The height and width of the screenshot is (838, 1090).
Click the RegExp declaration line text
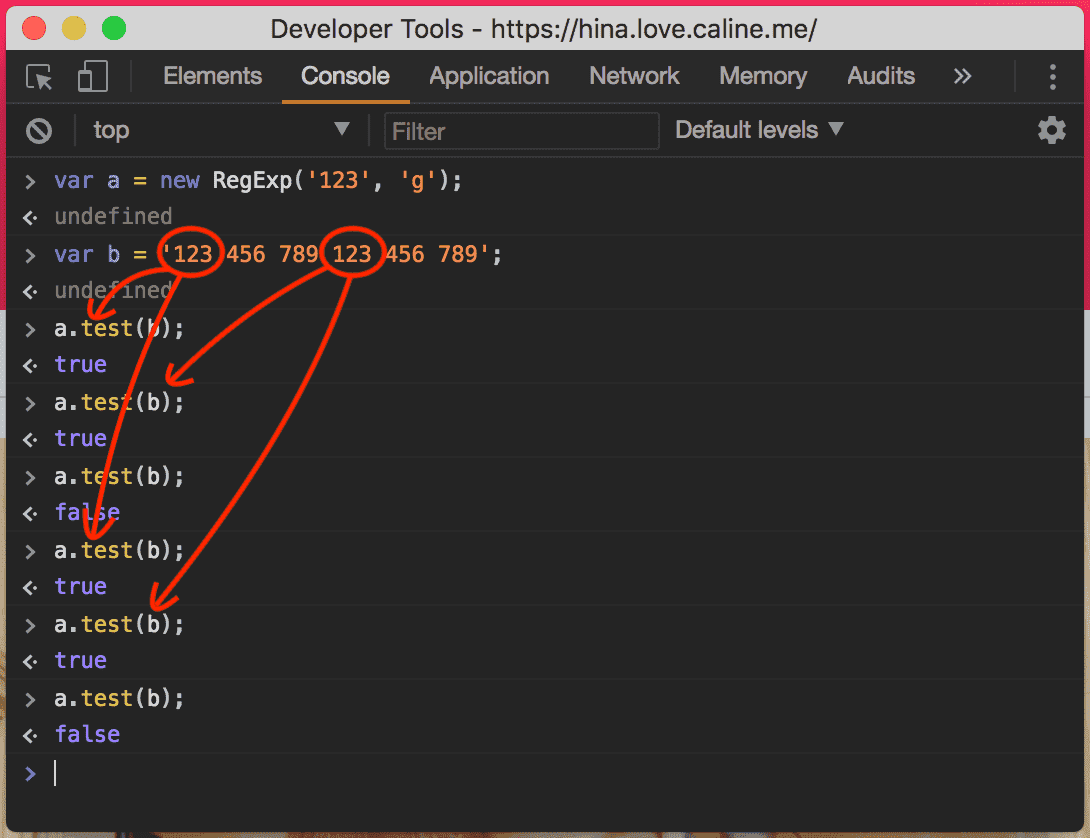258,181
